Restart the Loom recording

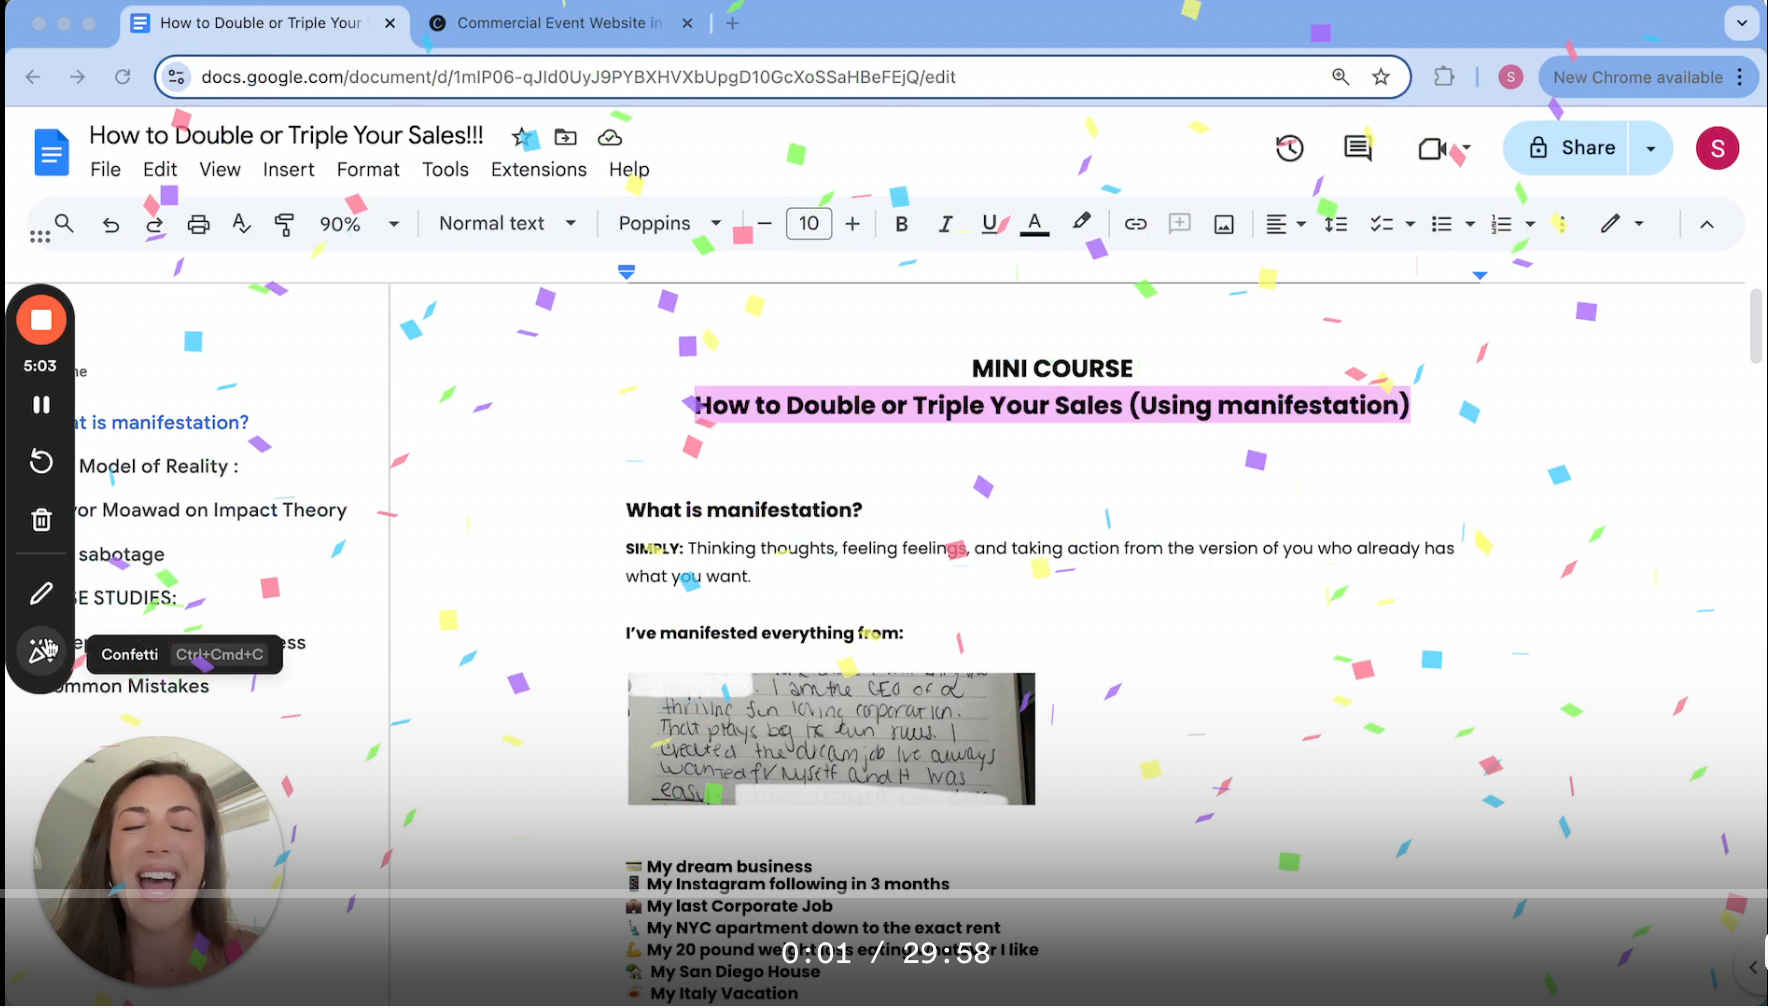click(x=41, y=461)
